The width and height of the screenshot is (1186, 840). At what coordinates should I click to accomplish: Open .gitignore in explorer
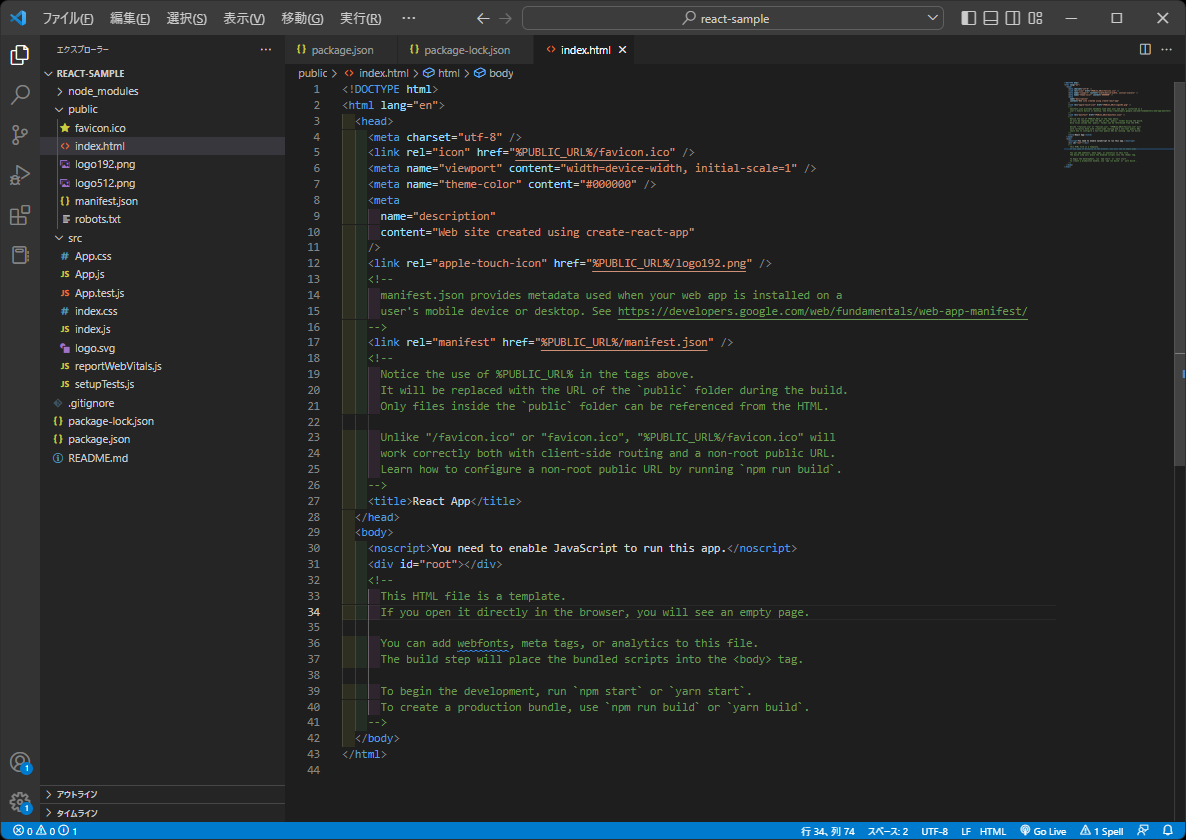pyautogui.click(x=163, y=403)
